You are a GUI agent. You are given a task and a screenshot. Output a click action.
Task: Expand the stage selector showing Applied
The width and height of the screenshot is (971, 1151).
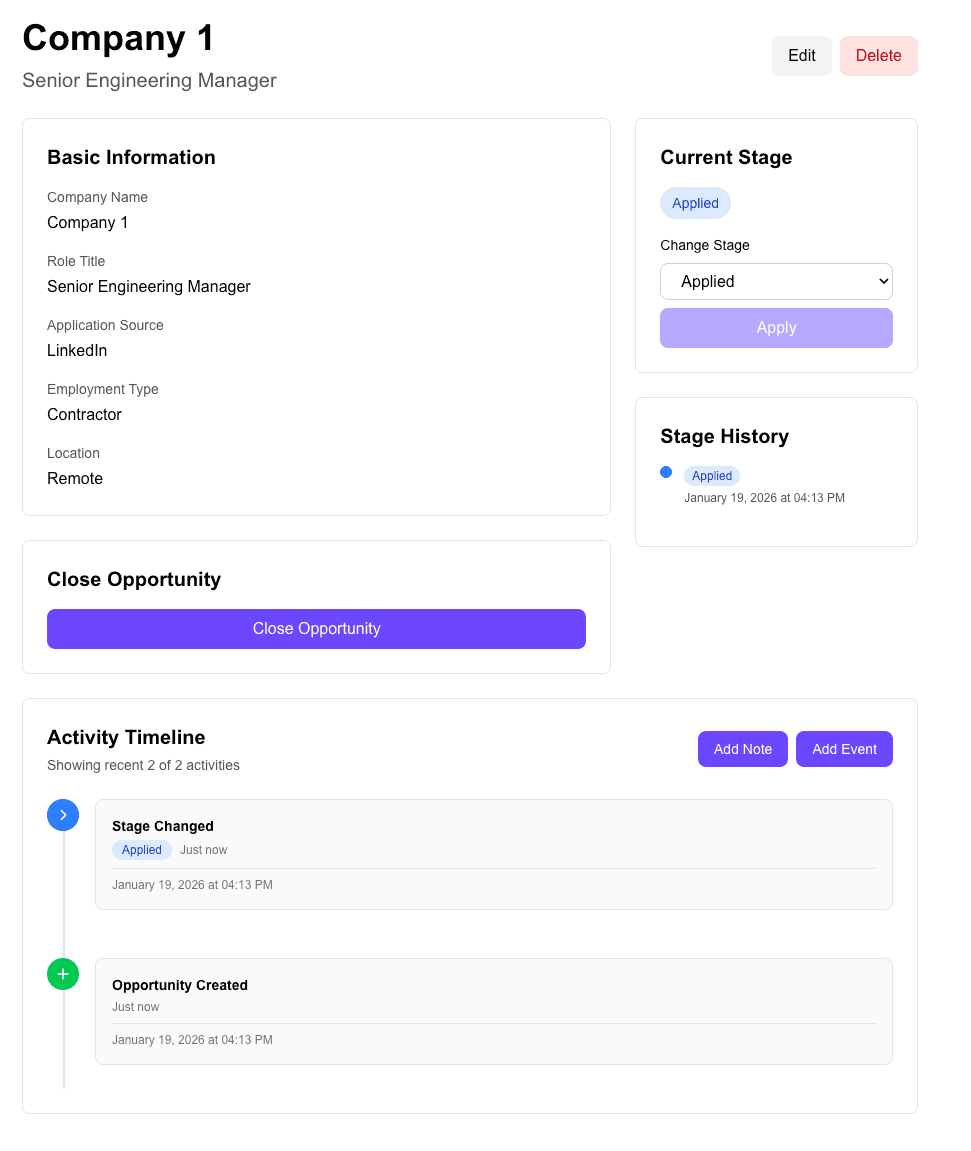pos(776,281)
